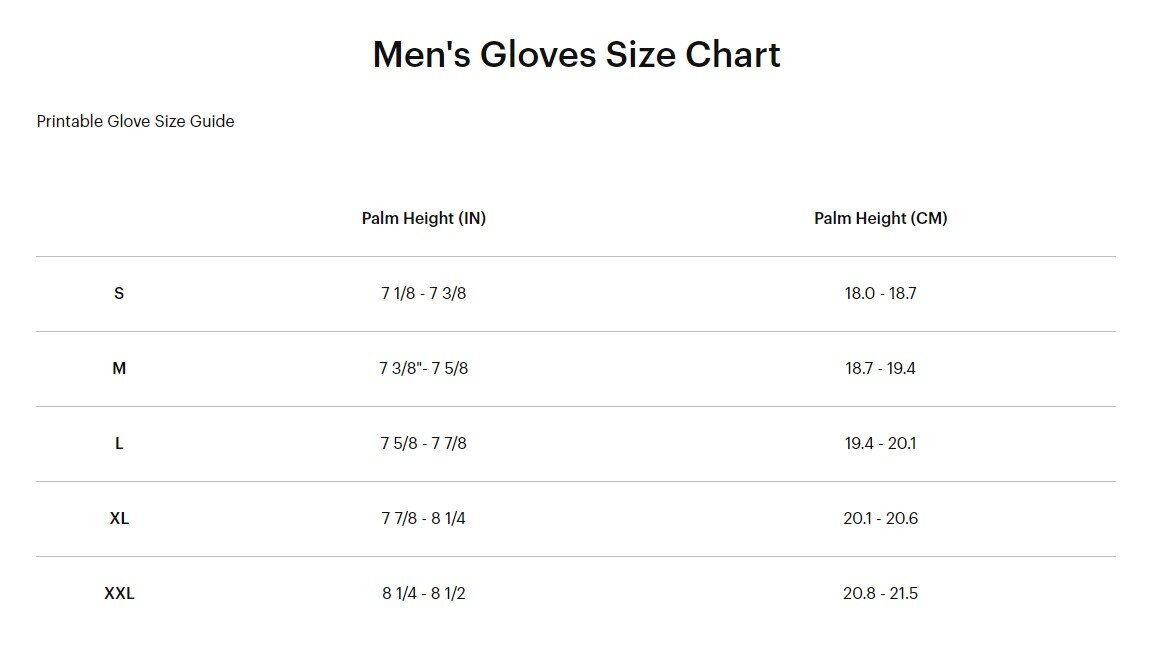This screenshot has width=1175, height=653.
Task: Select the XXL size row label
Action: coord(119,594)
